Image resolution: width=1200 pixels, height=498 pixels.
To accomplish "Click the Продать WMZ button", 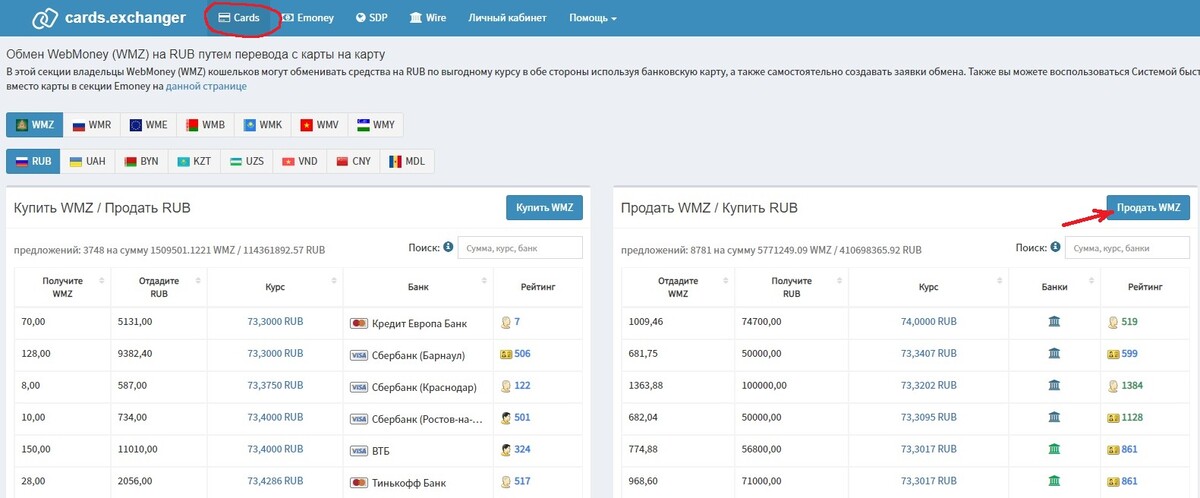I will point(1148,208).
